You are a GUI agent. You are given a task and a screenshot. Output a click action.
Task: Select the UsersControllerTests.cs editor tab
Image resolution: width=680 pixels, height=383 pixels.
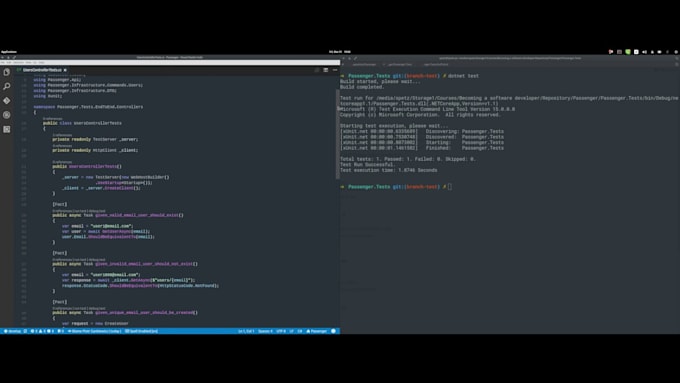click(42, 70)
